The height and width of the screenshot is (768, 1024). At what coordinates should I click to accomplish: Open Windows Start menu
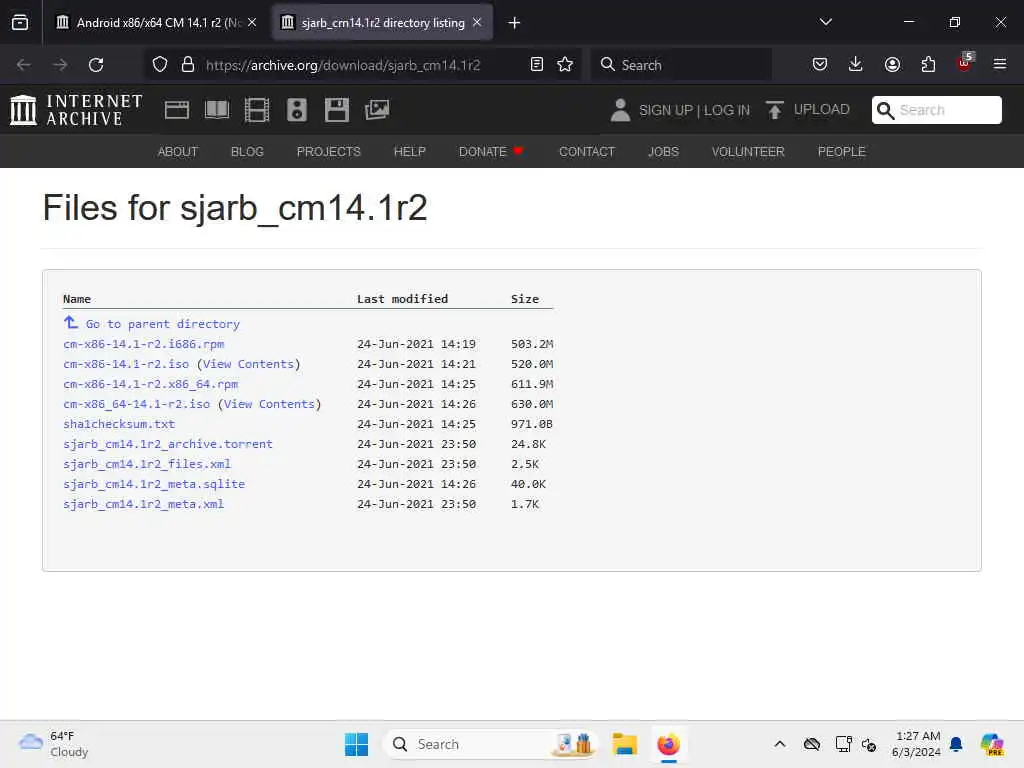(x=357, y=744)
